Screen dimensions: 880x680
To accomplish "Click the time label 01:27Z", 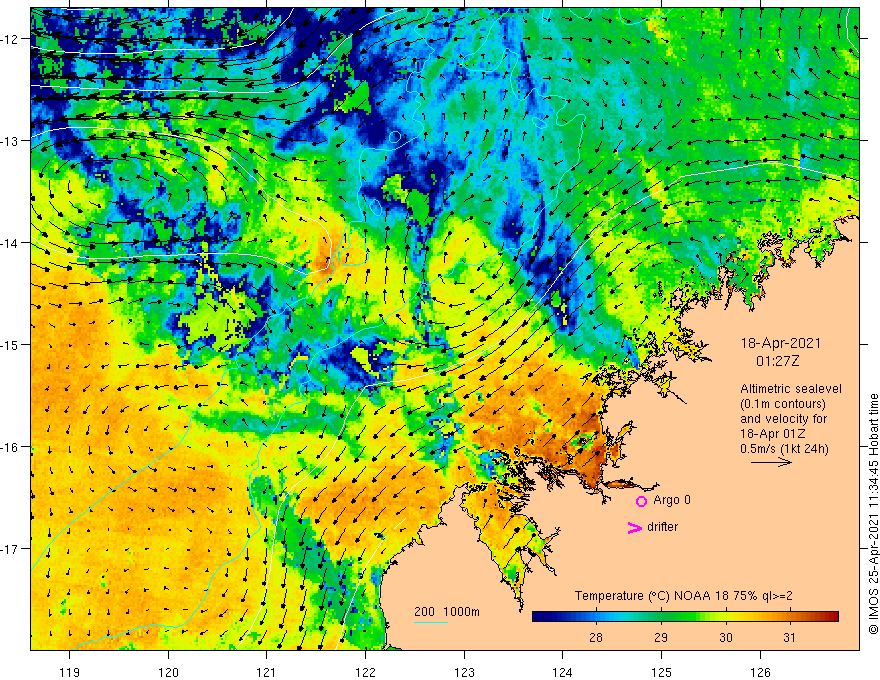I will tap(777, 361).
